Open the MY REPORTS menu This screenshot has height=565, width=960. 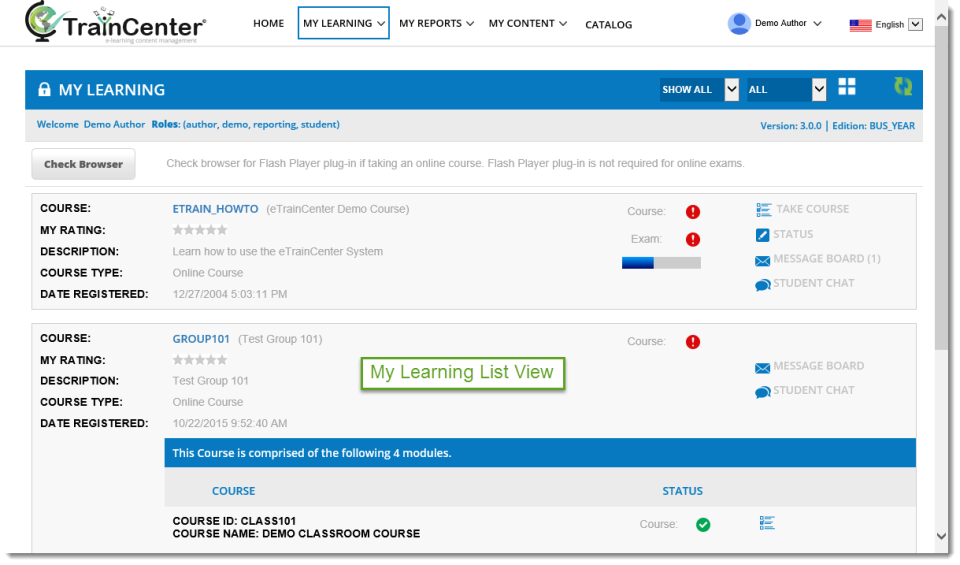[437, 23]
